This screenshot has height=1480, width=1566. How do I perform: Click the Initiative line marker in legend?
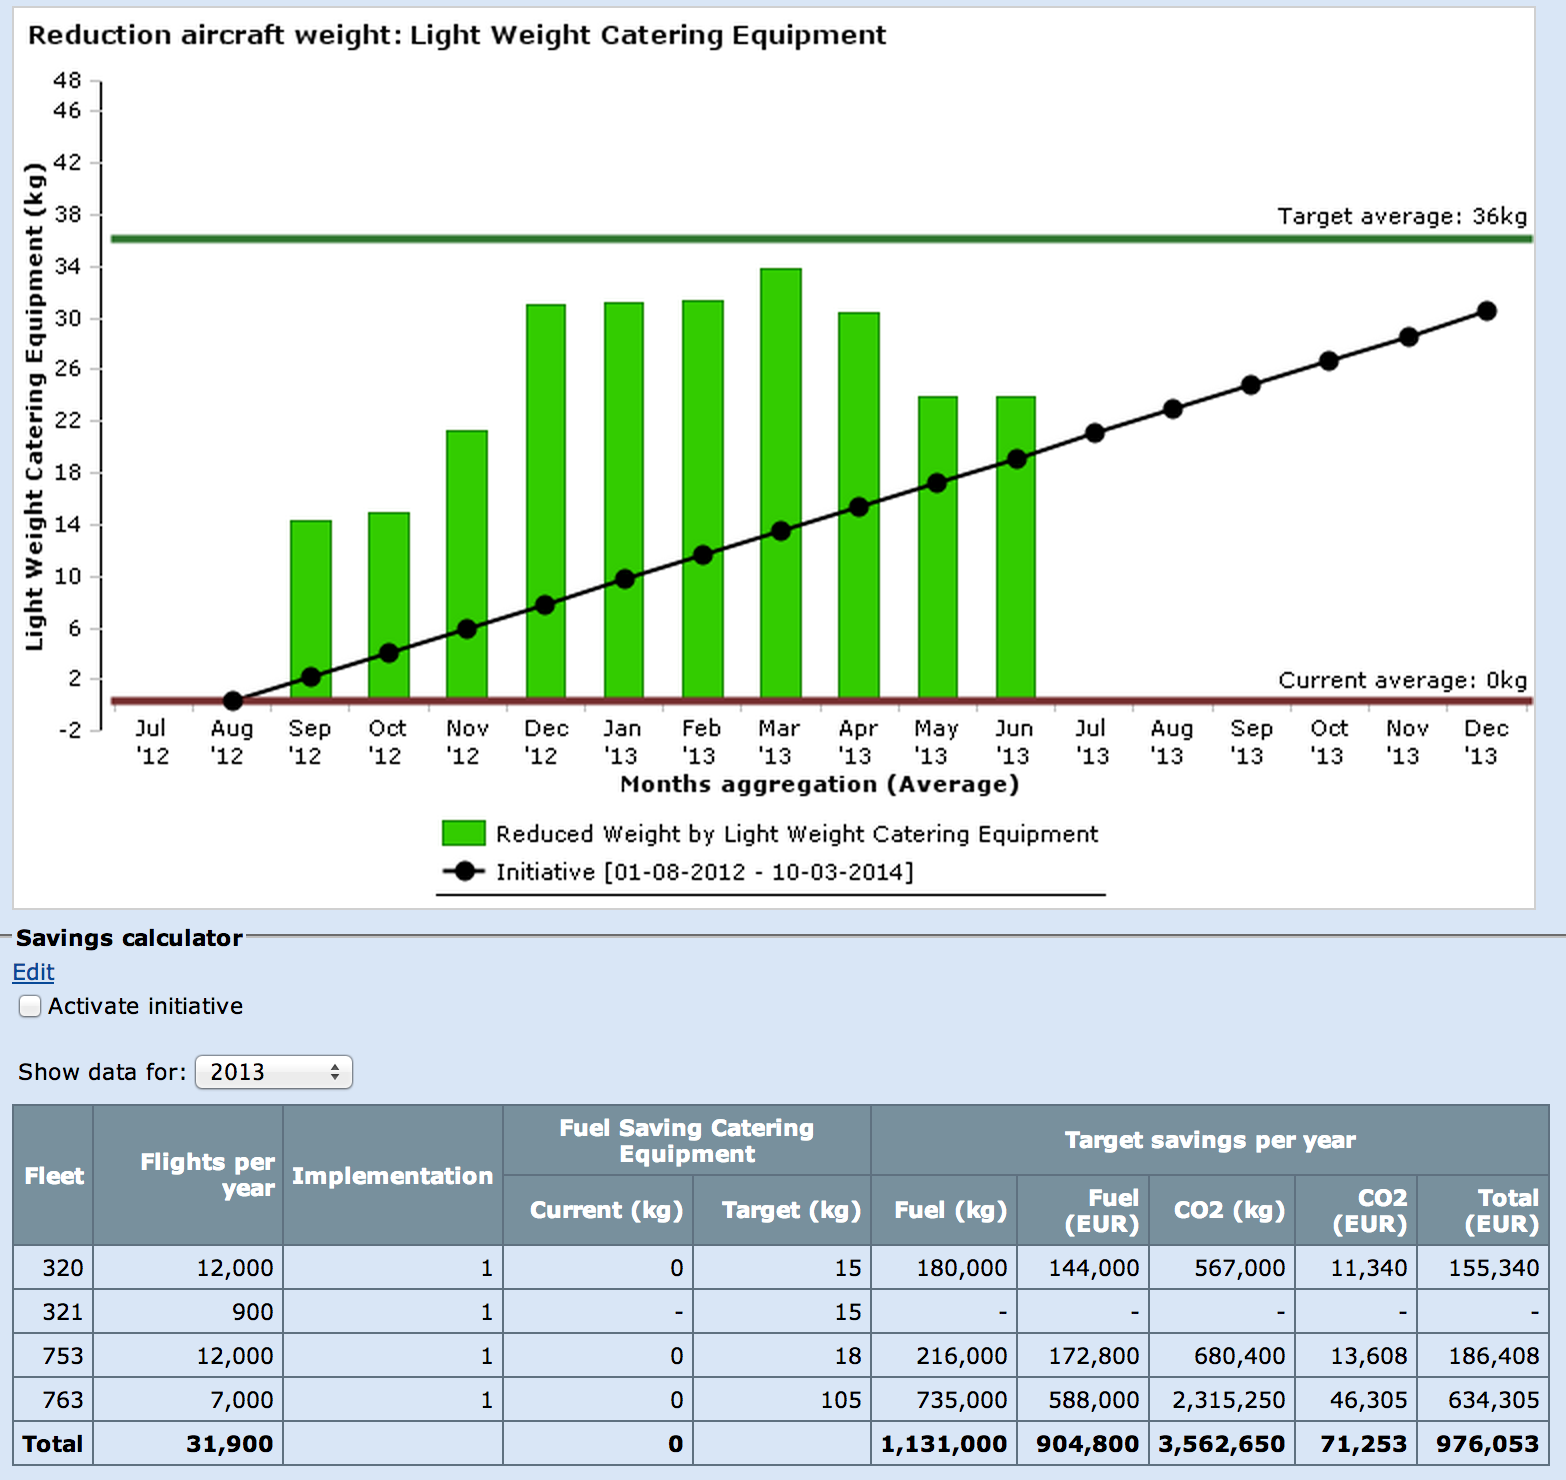[x=464, y=871]
